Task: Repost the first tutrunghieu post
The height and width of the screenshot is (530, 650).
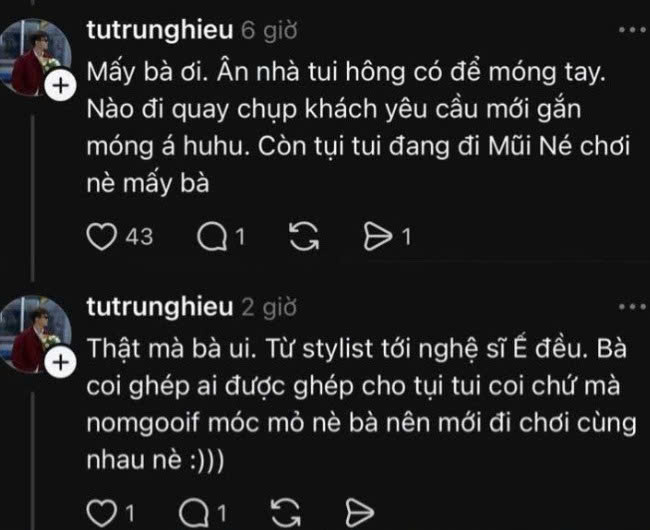Action: tap(303, 237)
